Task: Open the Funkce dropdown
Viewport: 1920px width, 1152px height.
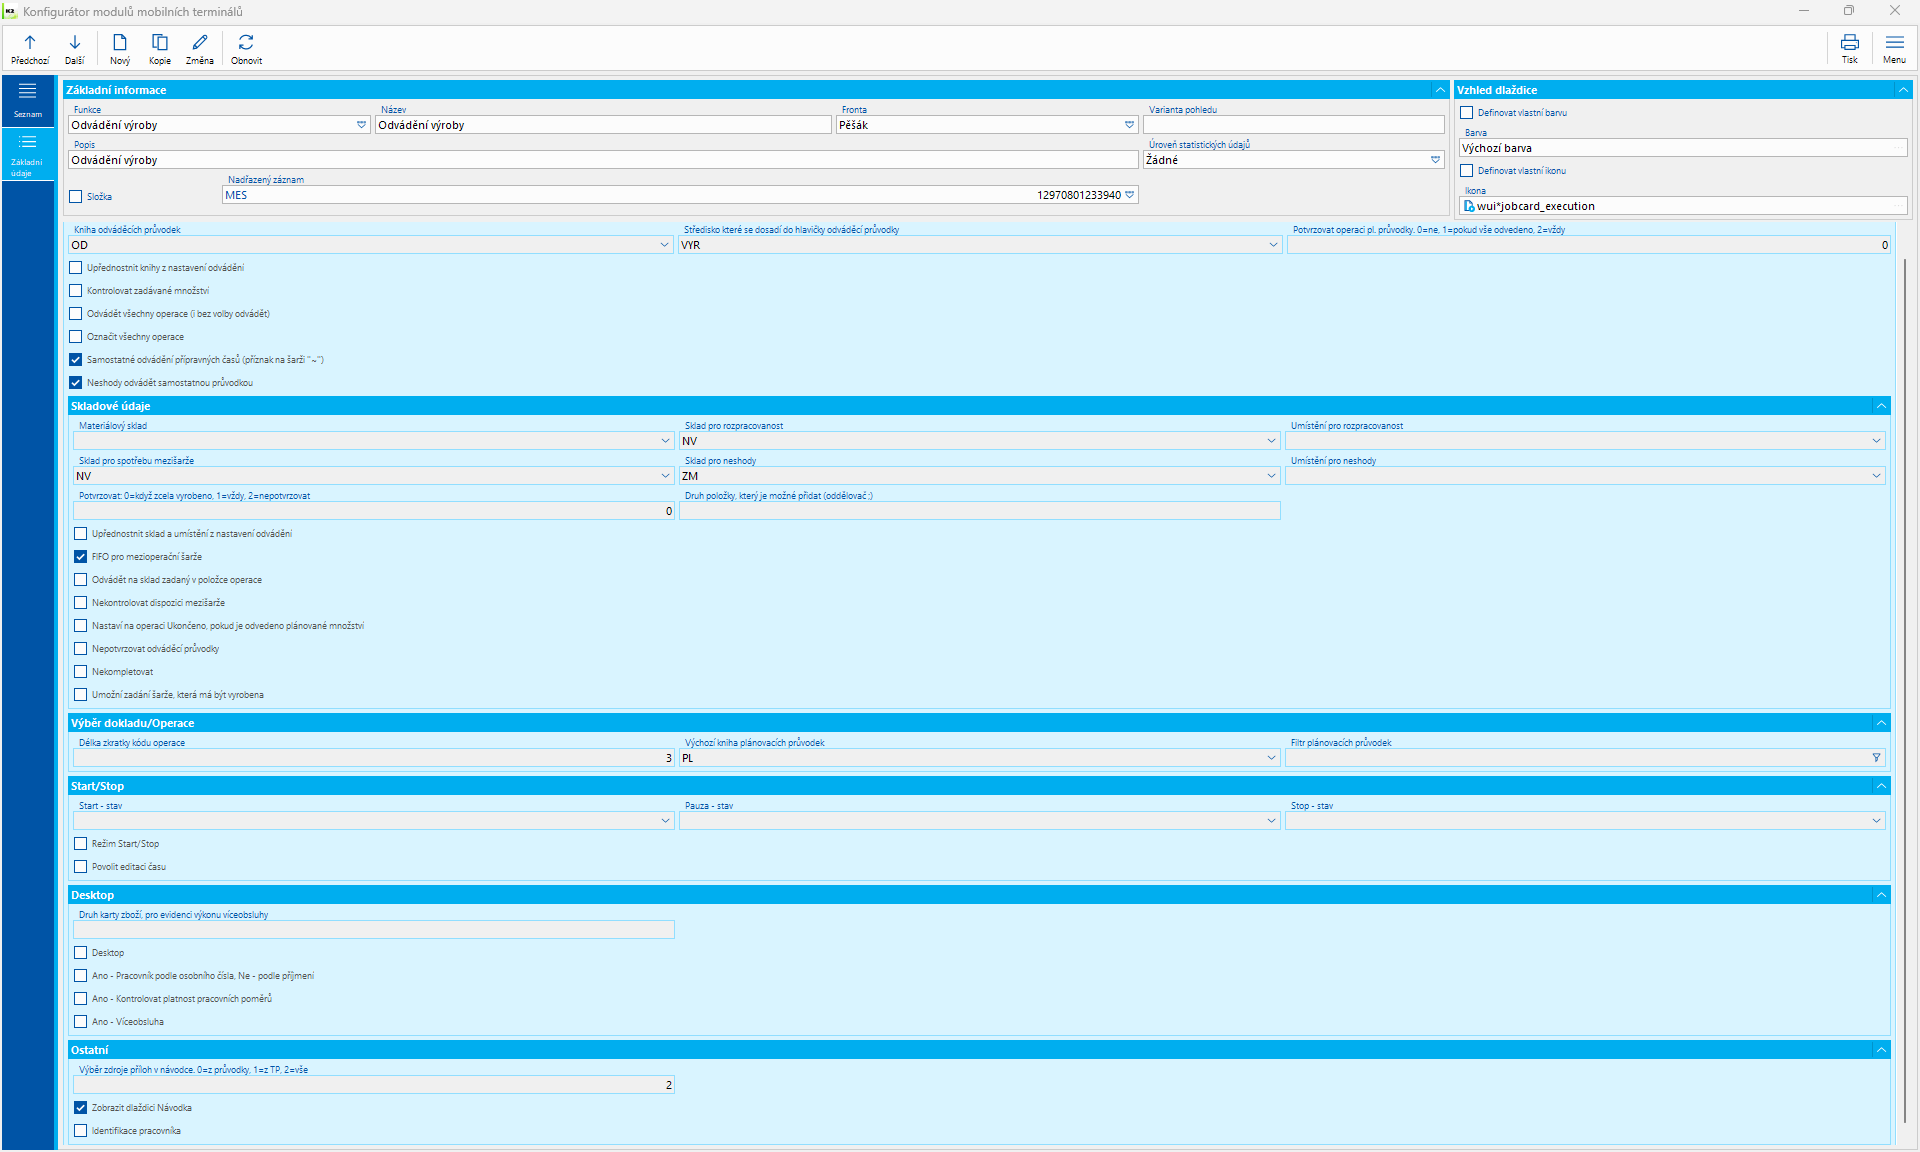Action: tap(361, 125)
